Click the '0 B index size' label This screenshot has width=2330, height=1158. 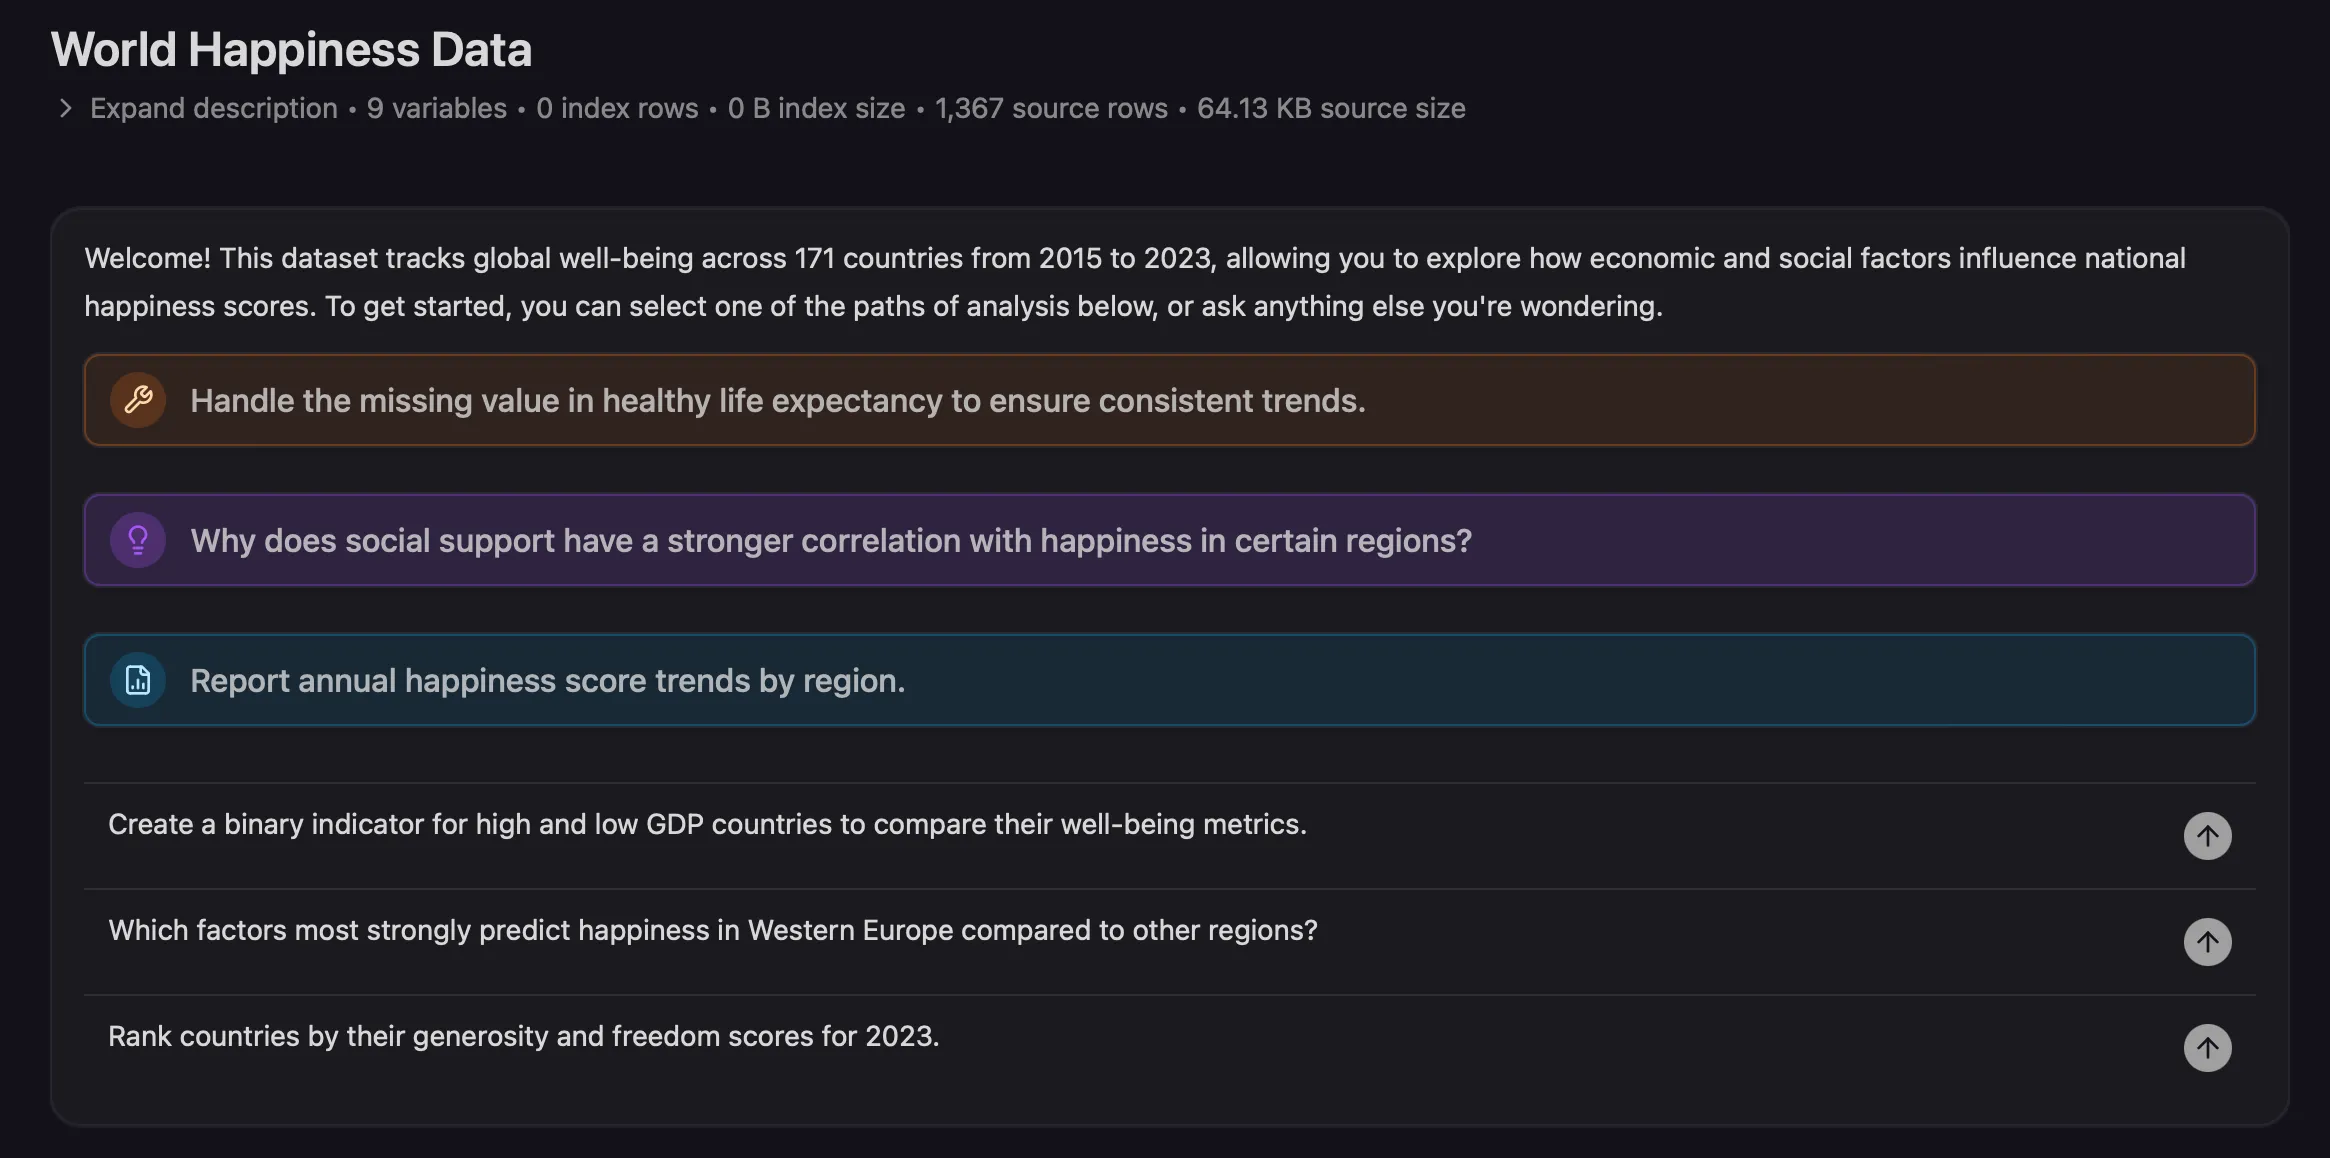816,108
